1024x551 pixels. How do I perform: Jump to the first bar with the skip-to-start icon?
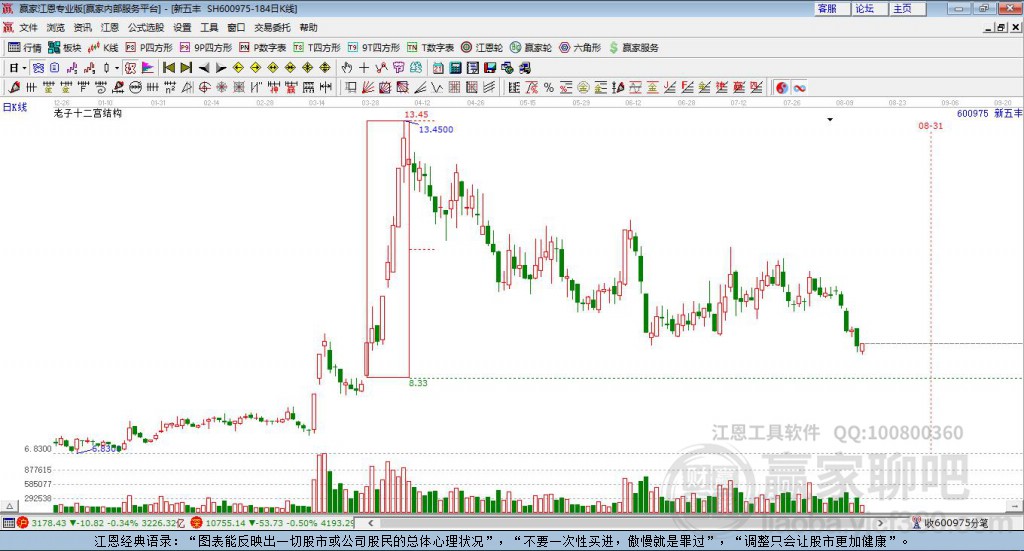[x=168, y=68]
